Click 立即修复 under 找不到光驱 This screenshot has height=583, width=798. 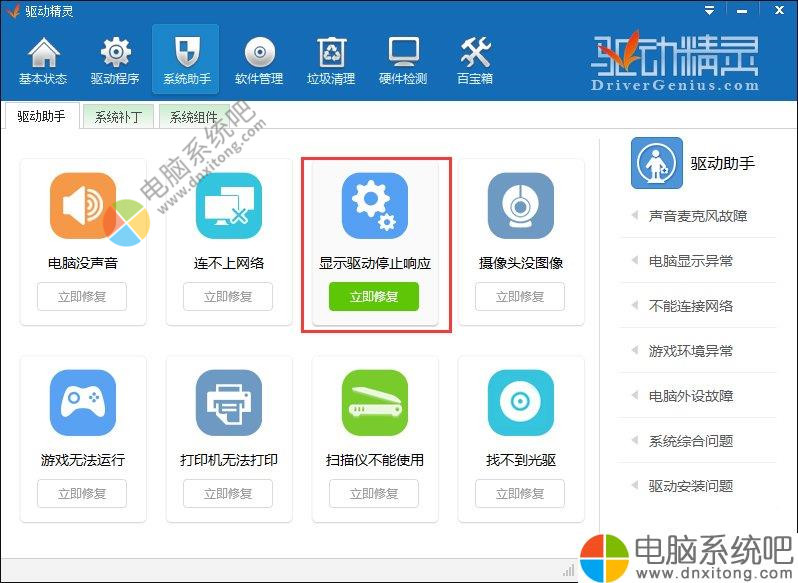tap(520, 493)
